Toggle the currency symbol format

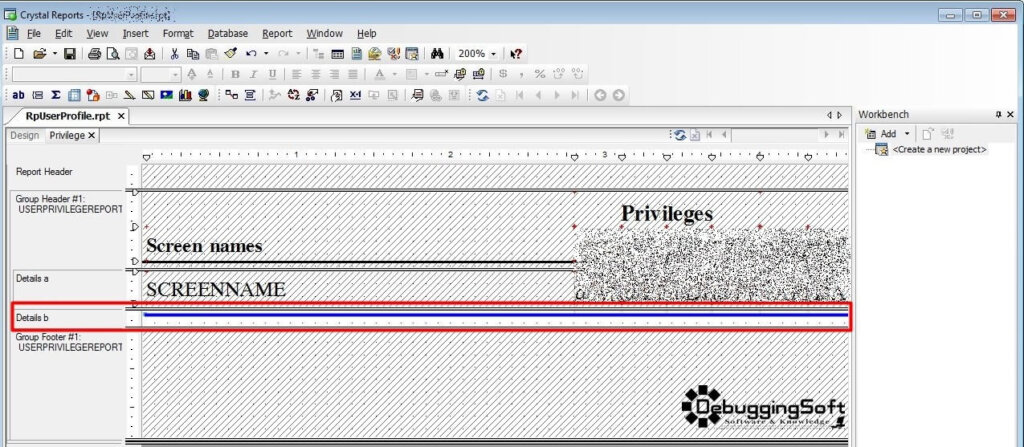point(502,74)
